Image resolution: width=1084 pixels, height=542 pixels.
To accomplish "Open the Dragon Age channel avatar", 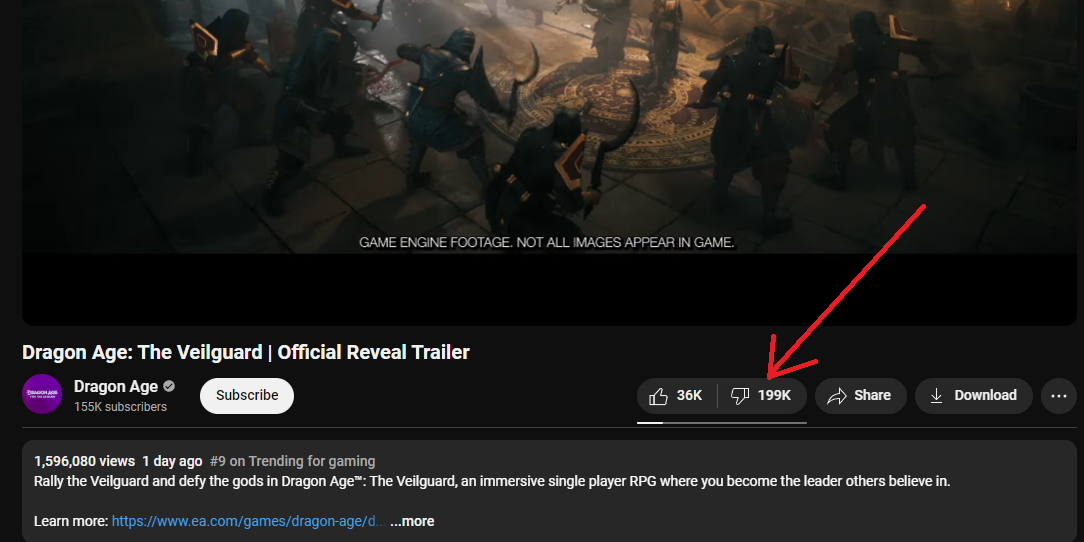I will coord(42,394).
